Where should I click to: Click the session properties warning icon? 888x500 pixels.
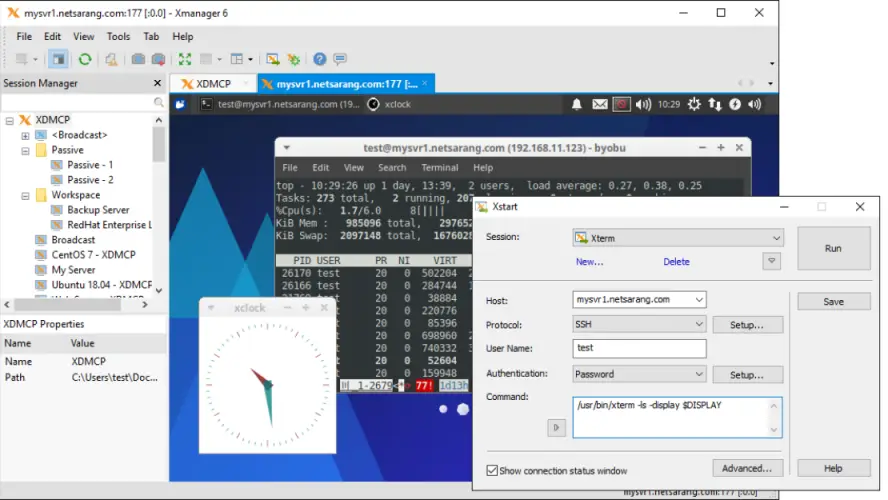pos(111,59)
